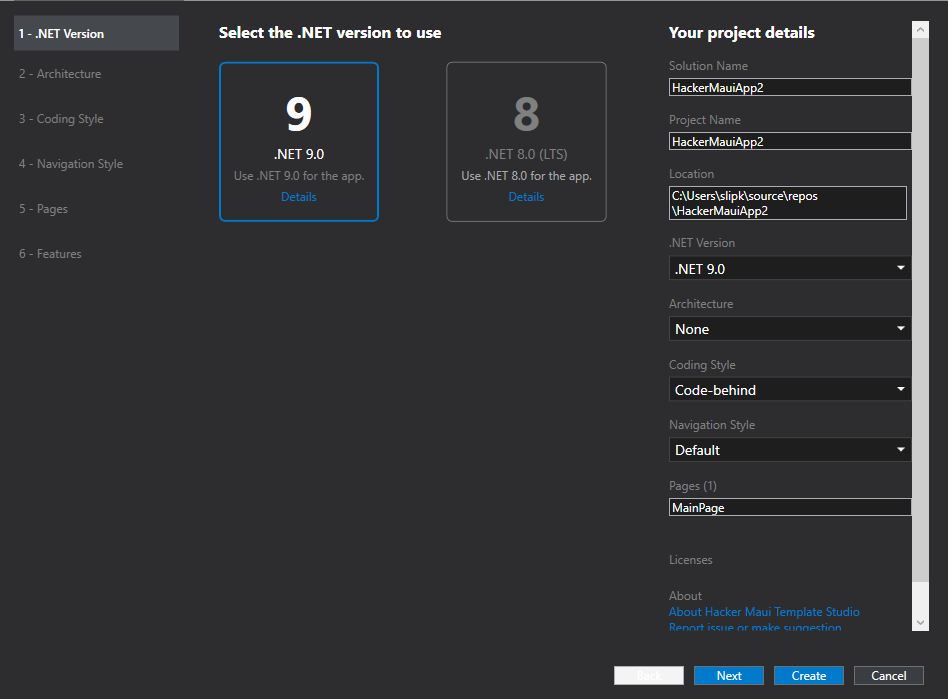The width and height of the screenshot is (948, 699).
Task: Expand the Architecture dropdown set to None
Action: click(789, 329)
